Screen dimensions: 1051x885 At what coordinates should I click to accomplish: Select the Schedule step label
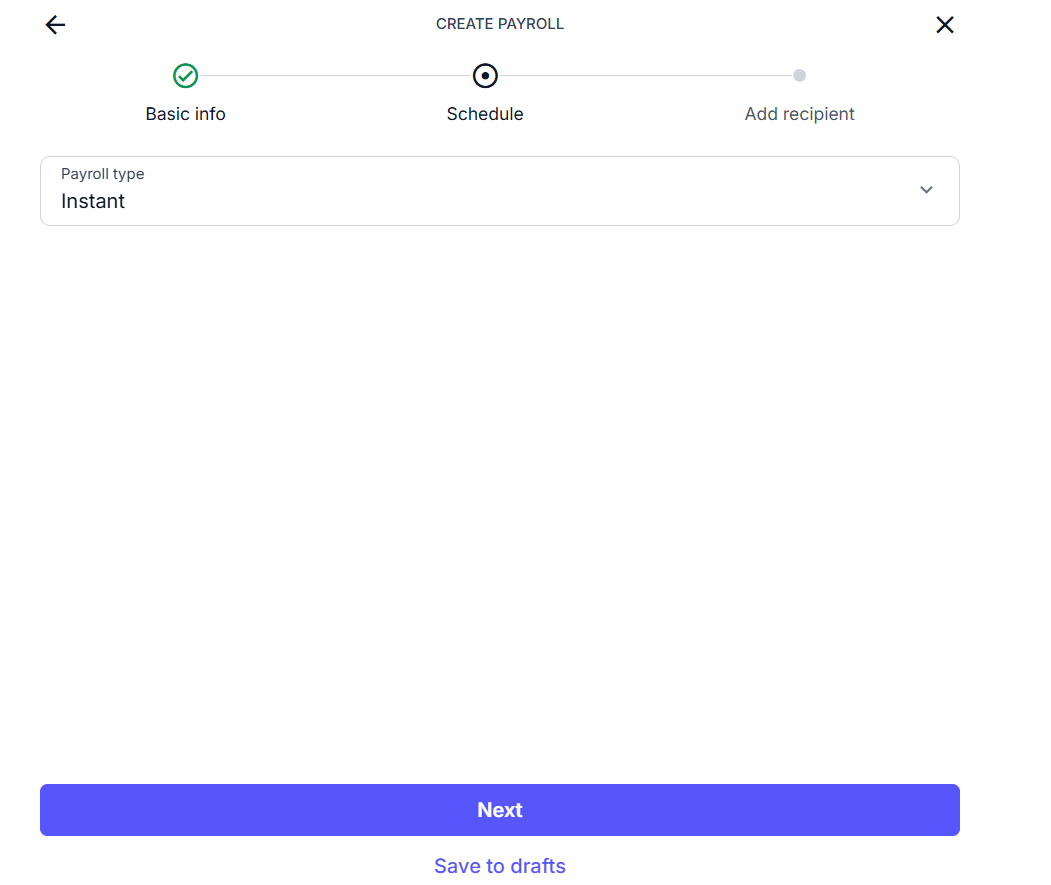[x=485, y=114]
